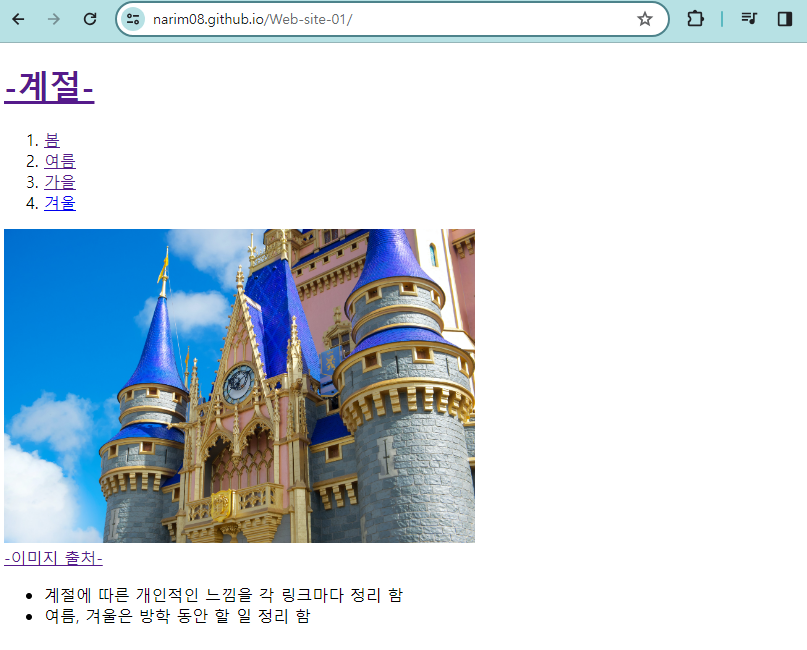
Task: Open the -이미지 출처- link
Action: [x=54, y=558]
